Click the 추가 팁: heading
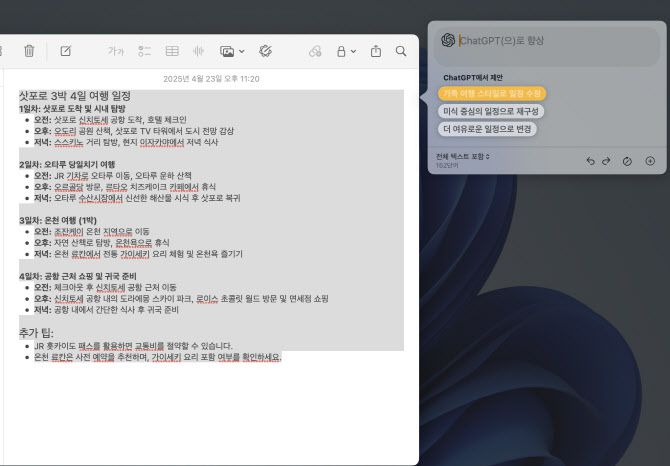Screen dimensions: 670x466 click(x=36, y=333)
